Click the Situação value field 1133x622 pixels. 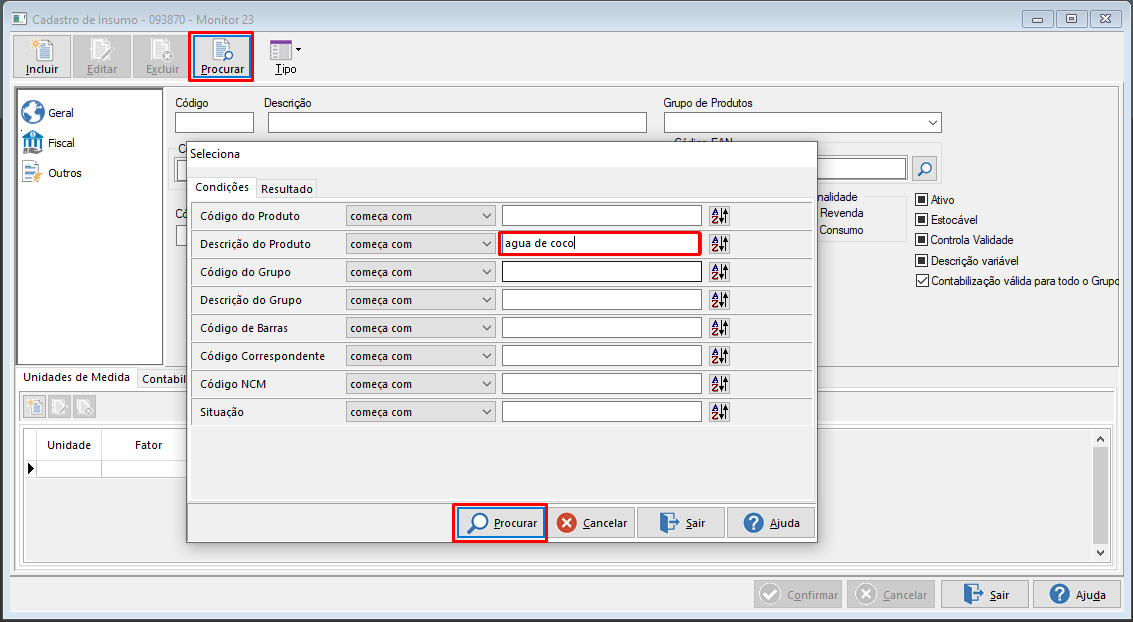pyautogui.click(x=602, y=412)
